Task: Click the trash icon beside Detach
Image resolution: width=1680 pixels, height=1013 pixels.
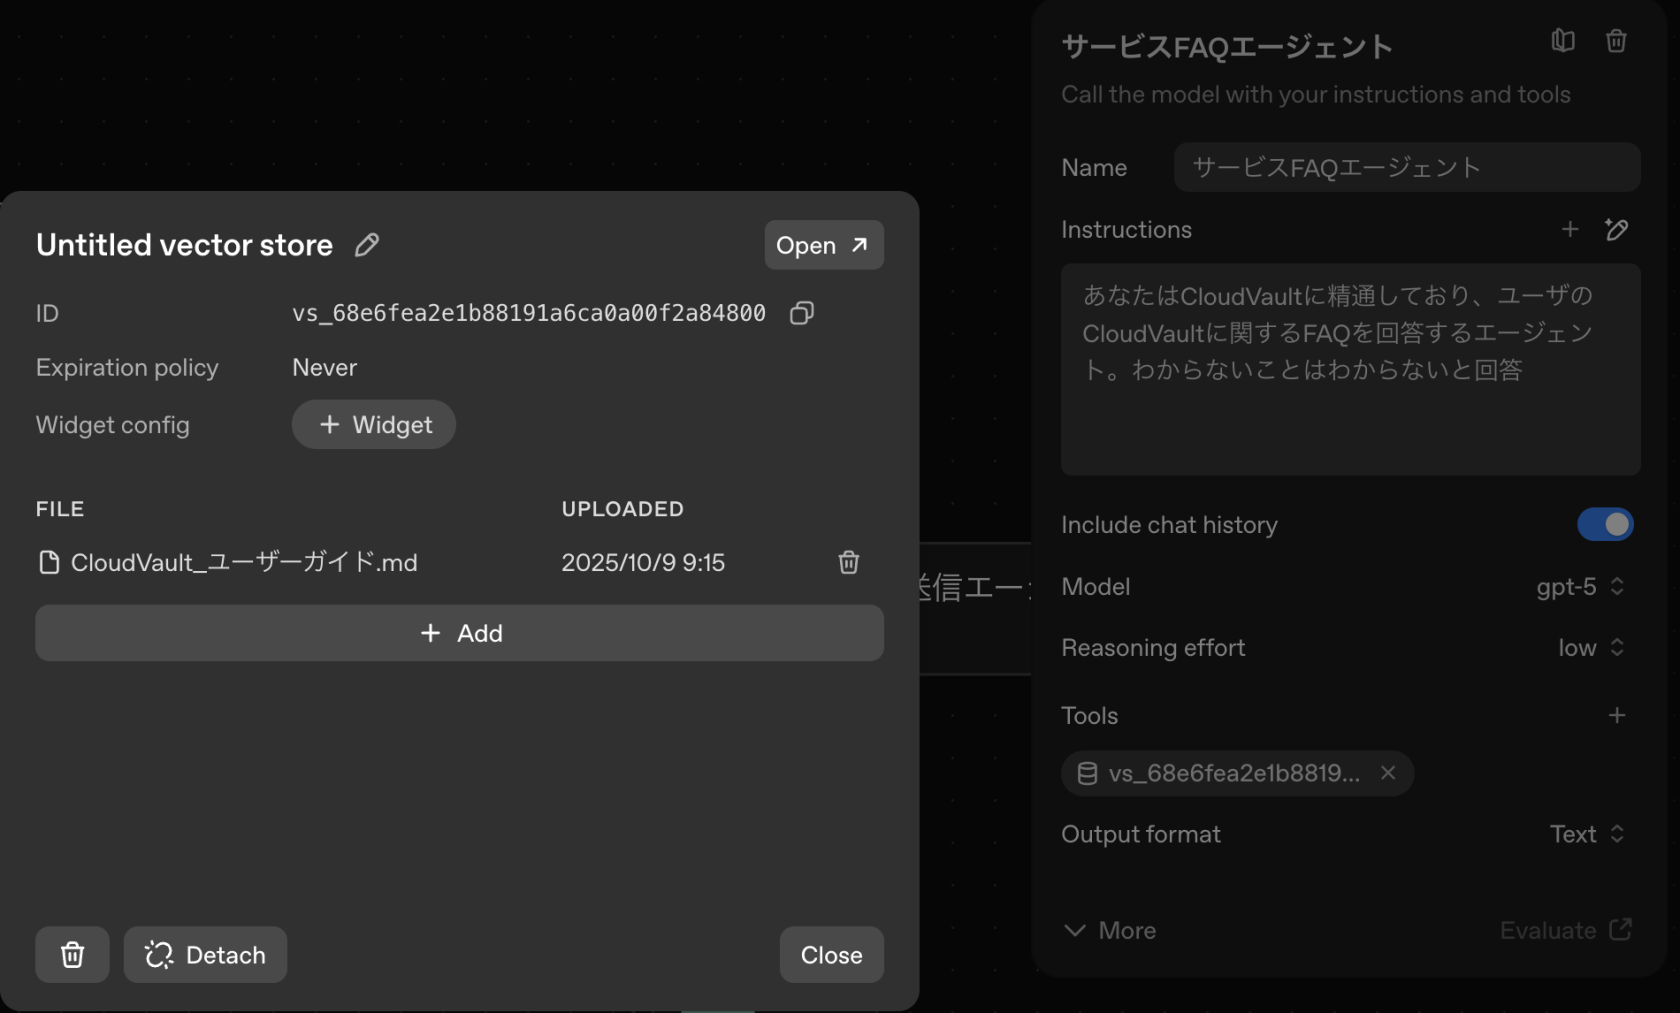Action: click(x=72, y=955)
